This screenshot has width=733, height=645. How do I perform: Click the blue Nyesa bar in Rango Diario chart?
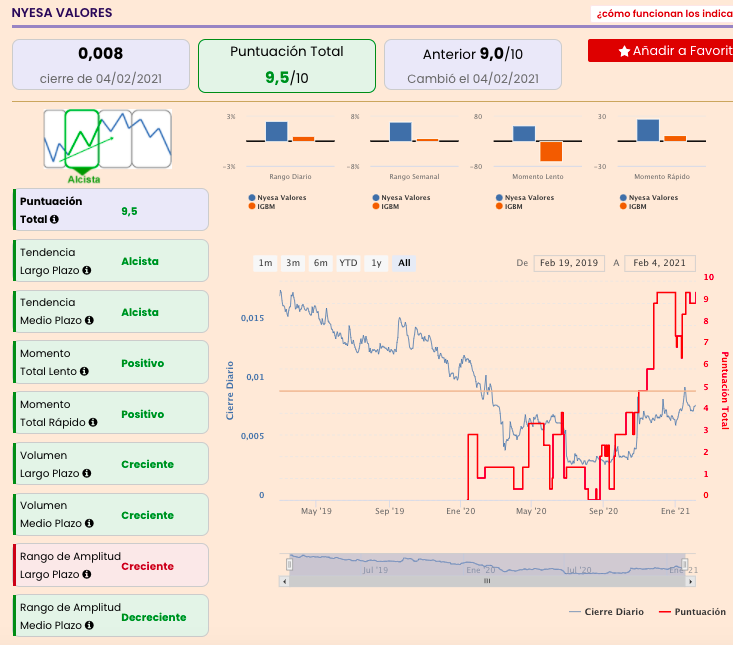pyautogui.click(x=277, y=131)
